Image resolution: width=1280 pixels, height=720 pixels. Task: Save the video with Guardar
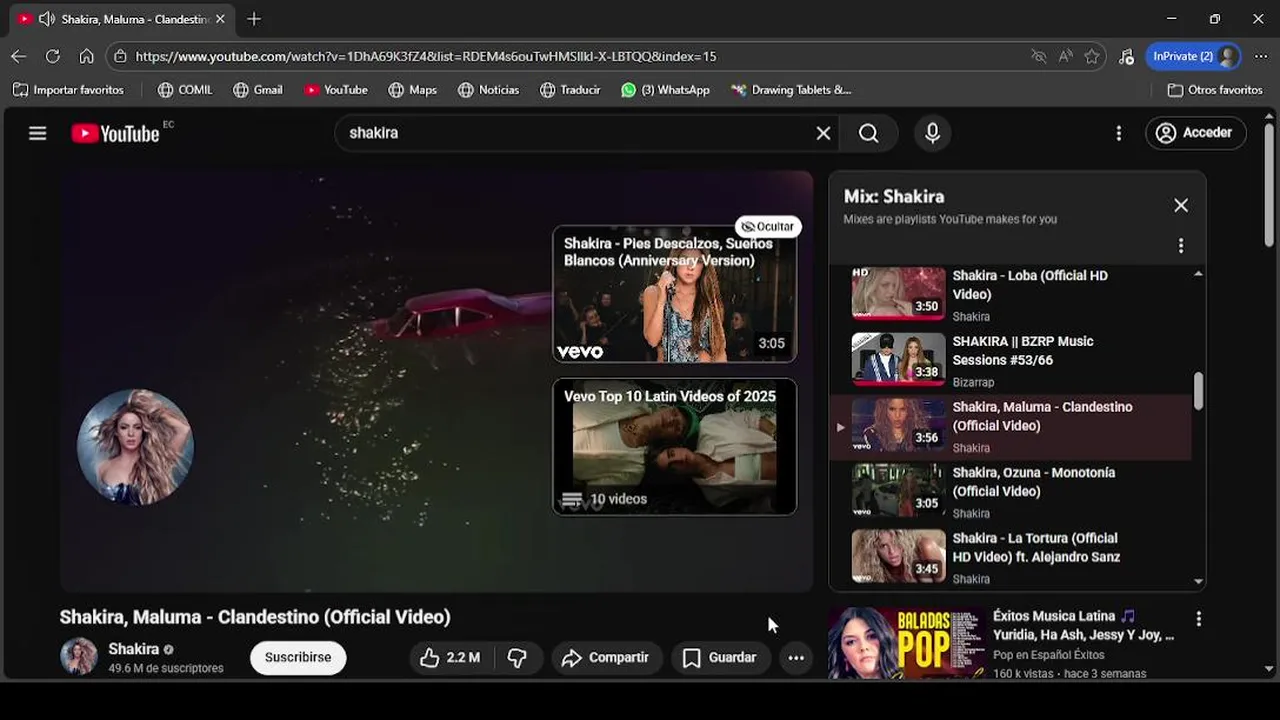[x=720, y=657]
